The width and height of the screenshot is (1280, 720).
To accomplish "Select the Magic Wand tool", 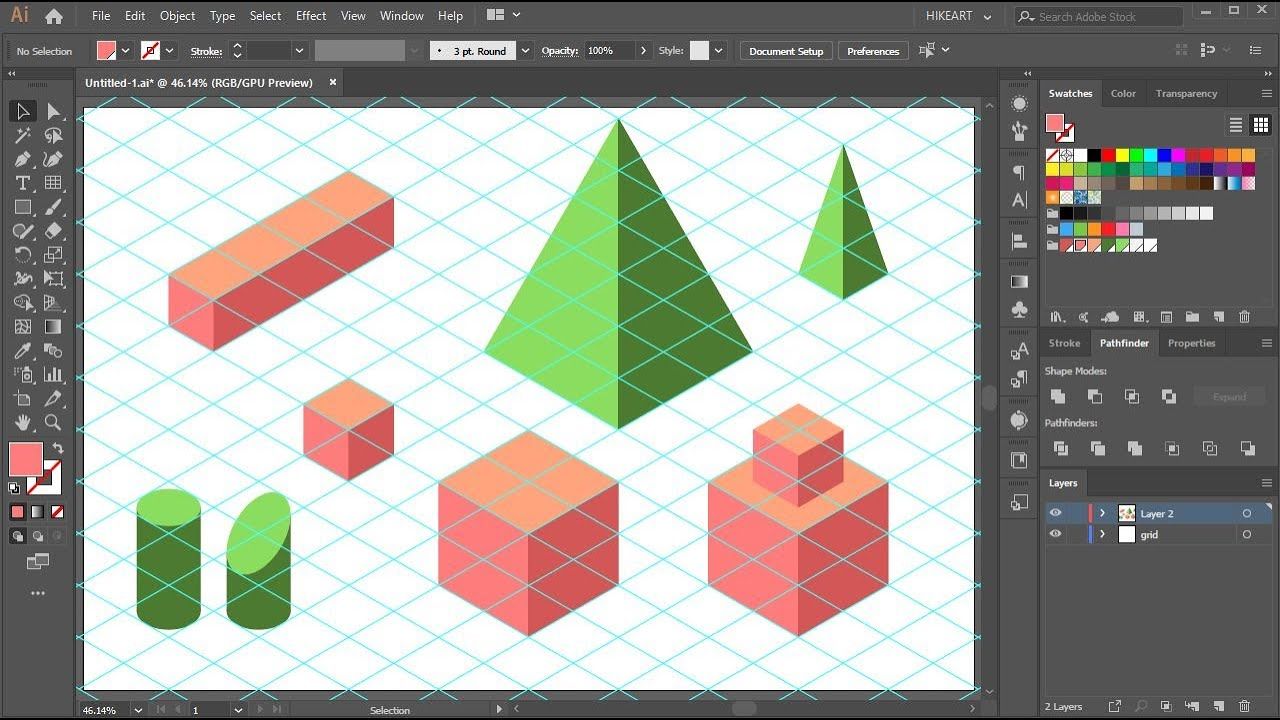I will click(x=23, y=135).
